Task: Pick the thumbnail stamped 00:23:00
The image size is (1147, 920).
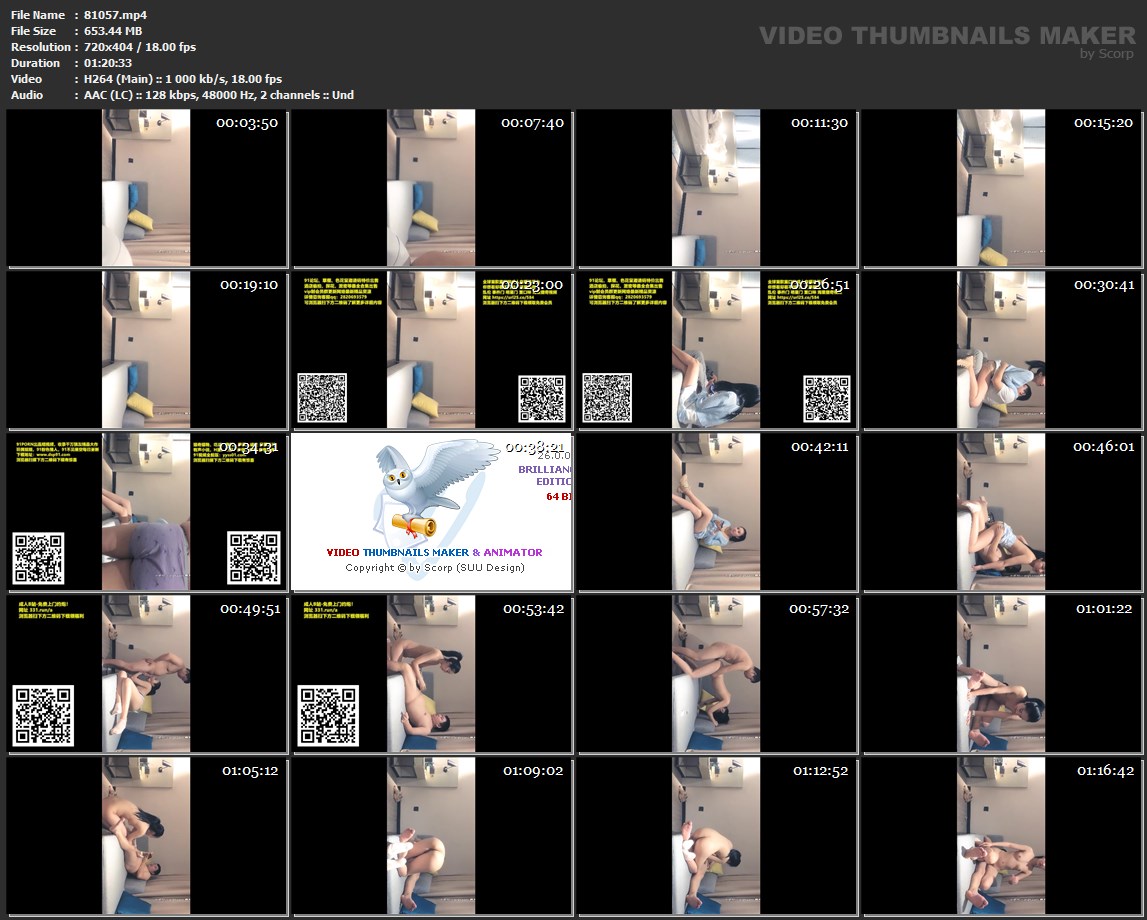Action: coord(432,350)
